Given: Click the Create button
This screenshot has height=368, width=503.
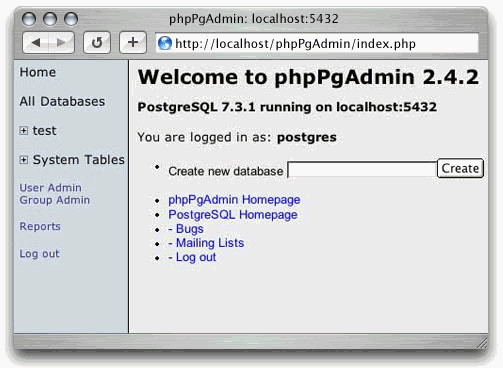Looking at the screenshot, I should pyautogui.click(x=460, y=168).
